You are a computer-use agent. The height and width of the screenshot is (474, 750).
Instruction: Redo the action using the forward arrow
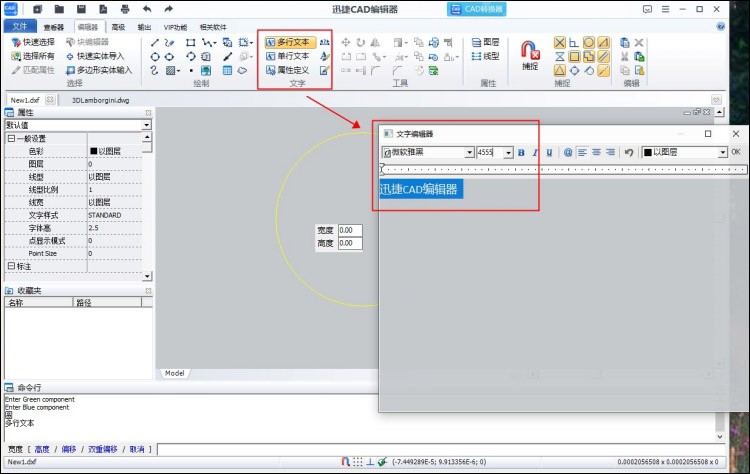pyautogui.click(x=168, y=9)
